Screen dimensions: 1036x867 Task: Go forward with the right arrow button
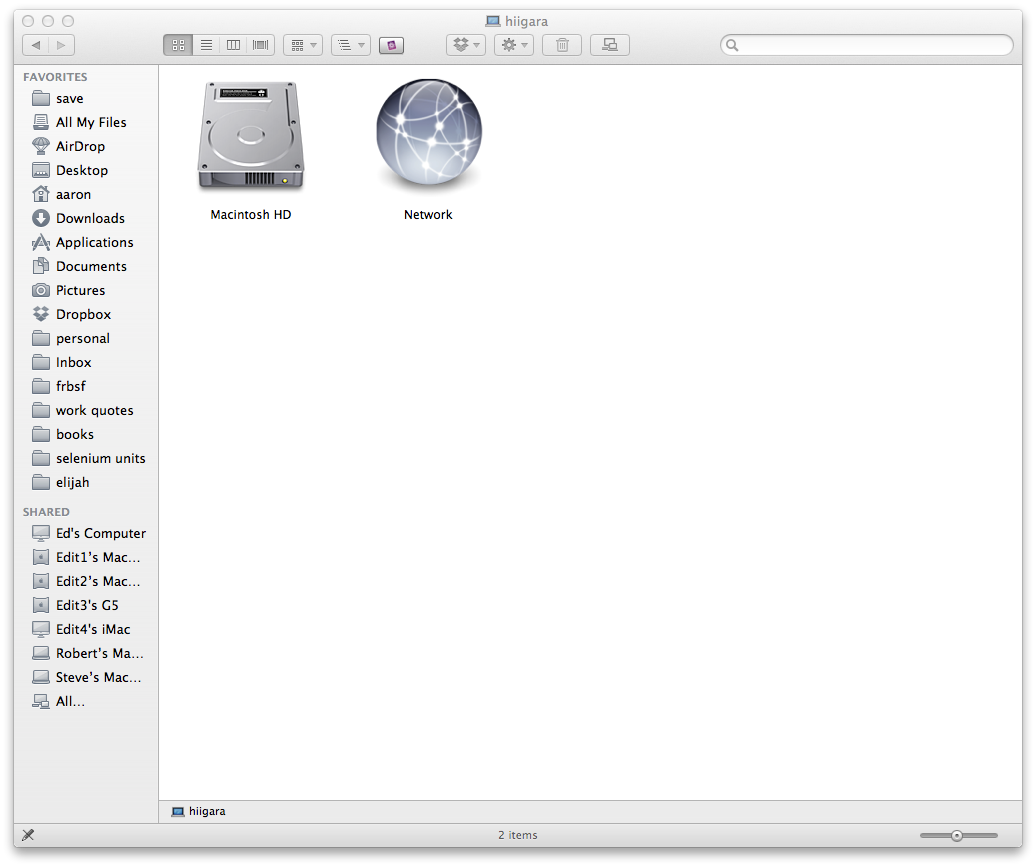click(x=61, y=45)
